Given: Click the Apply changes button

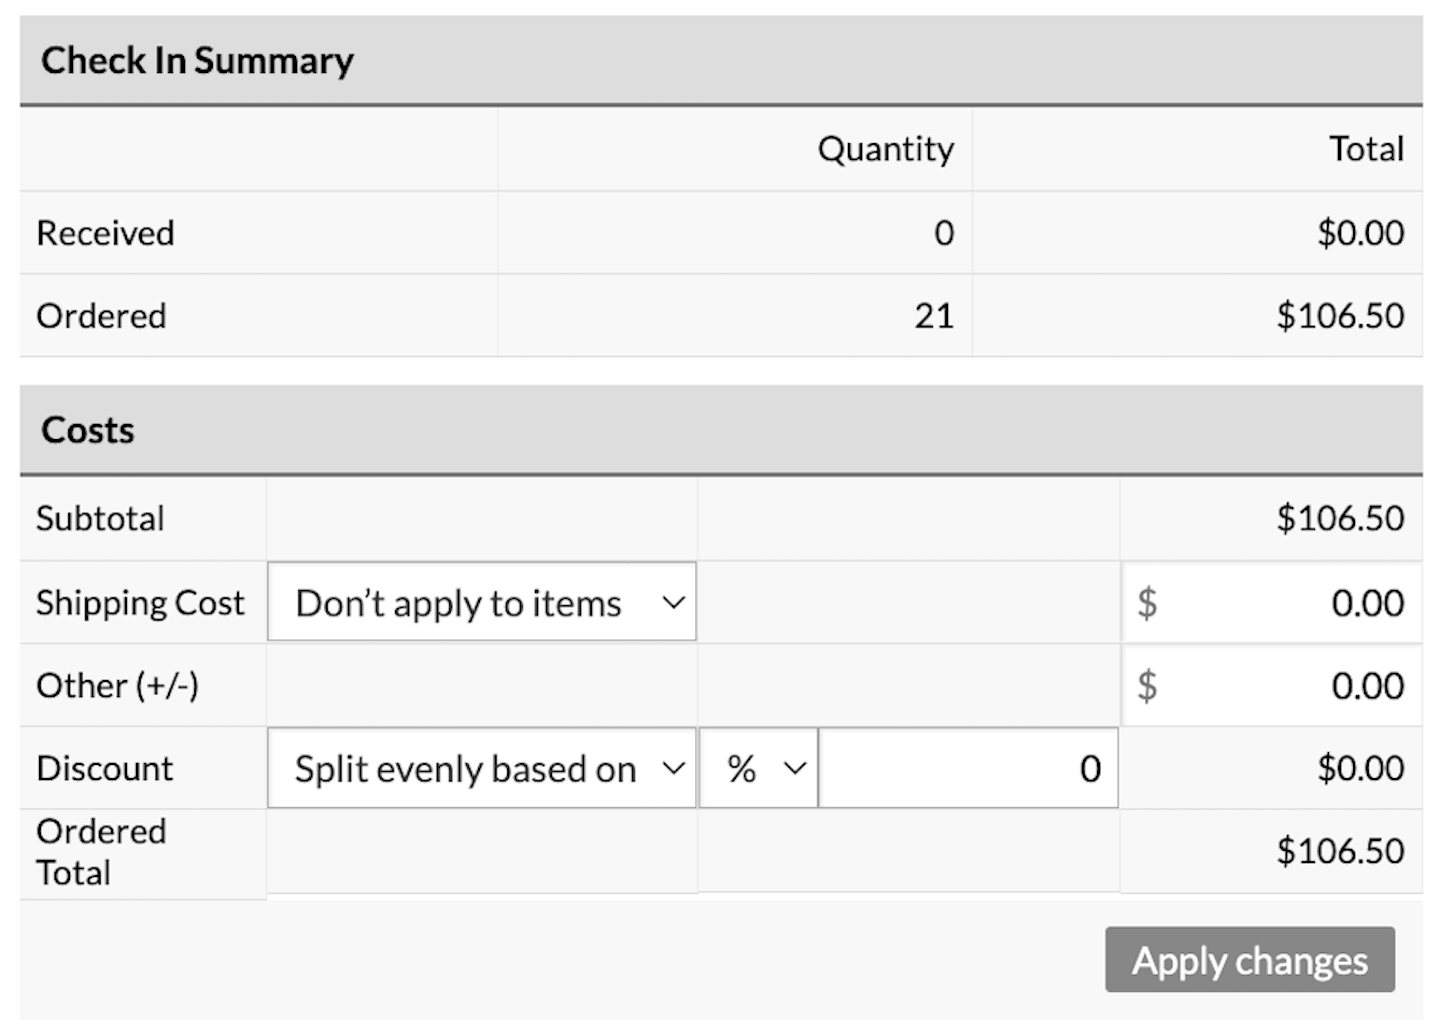Looking at the screenshot, I should coord(1249,960).
